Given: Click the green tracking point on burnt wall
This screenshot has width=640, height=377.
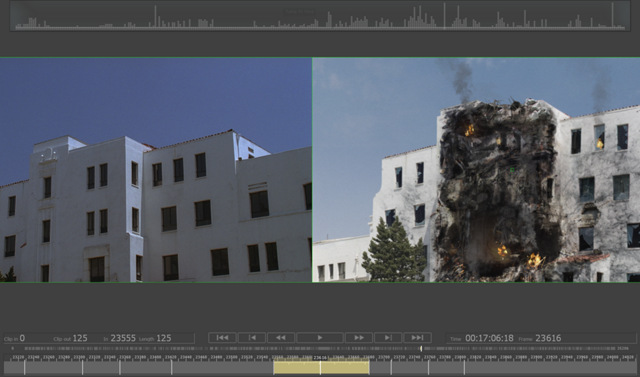Looking at the screenshot, I should [512, 170].
